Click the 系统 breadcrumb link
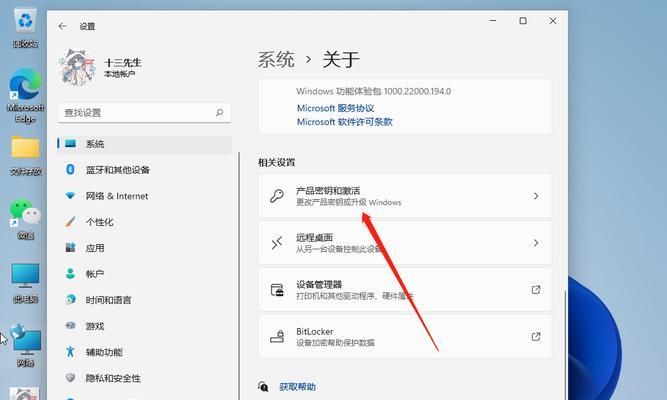This screenshot has width=667, height=400. [x=276, y=59]
